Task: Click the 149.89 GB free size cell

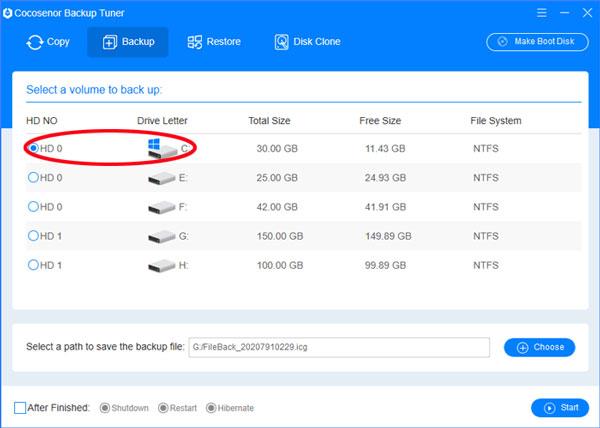Action: 388,236
